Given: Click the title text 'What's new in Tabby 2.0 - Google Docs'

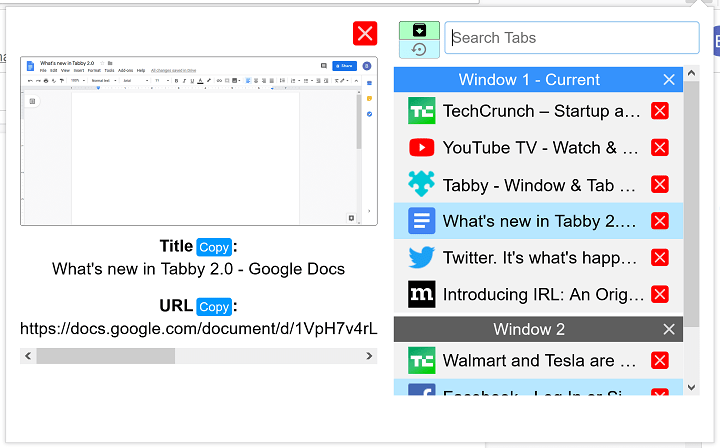Looking at the screenshot, I should pyautogui.click(x=198, y=269).
